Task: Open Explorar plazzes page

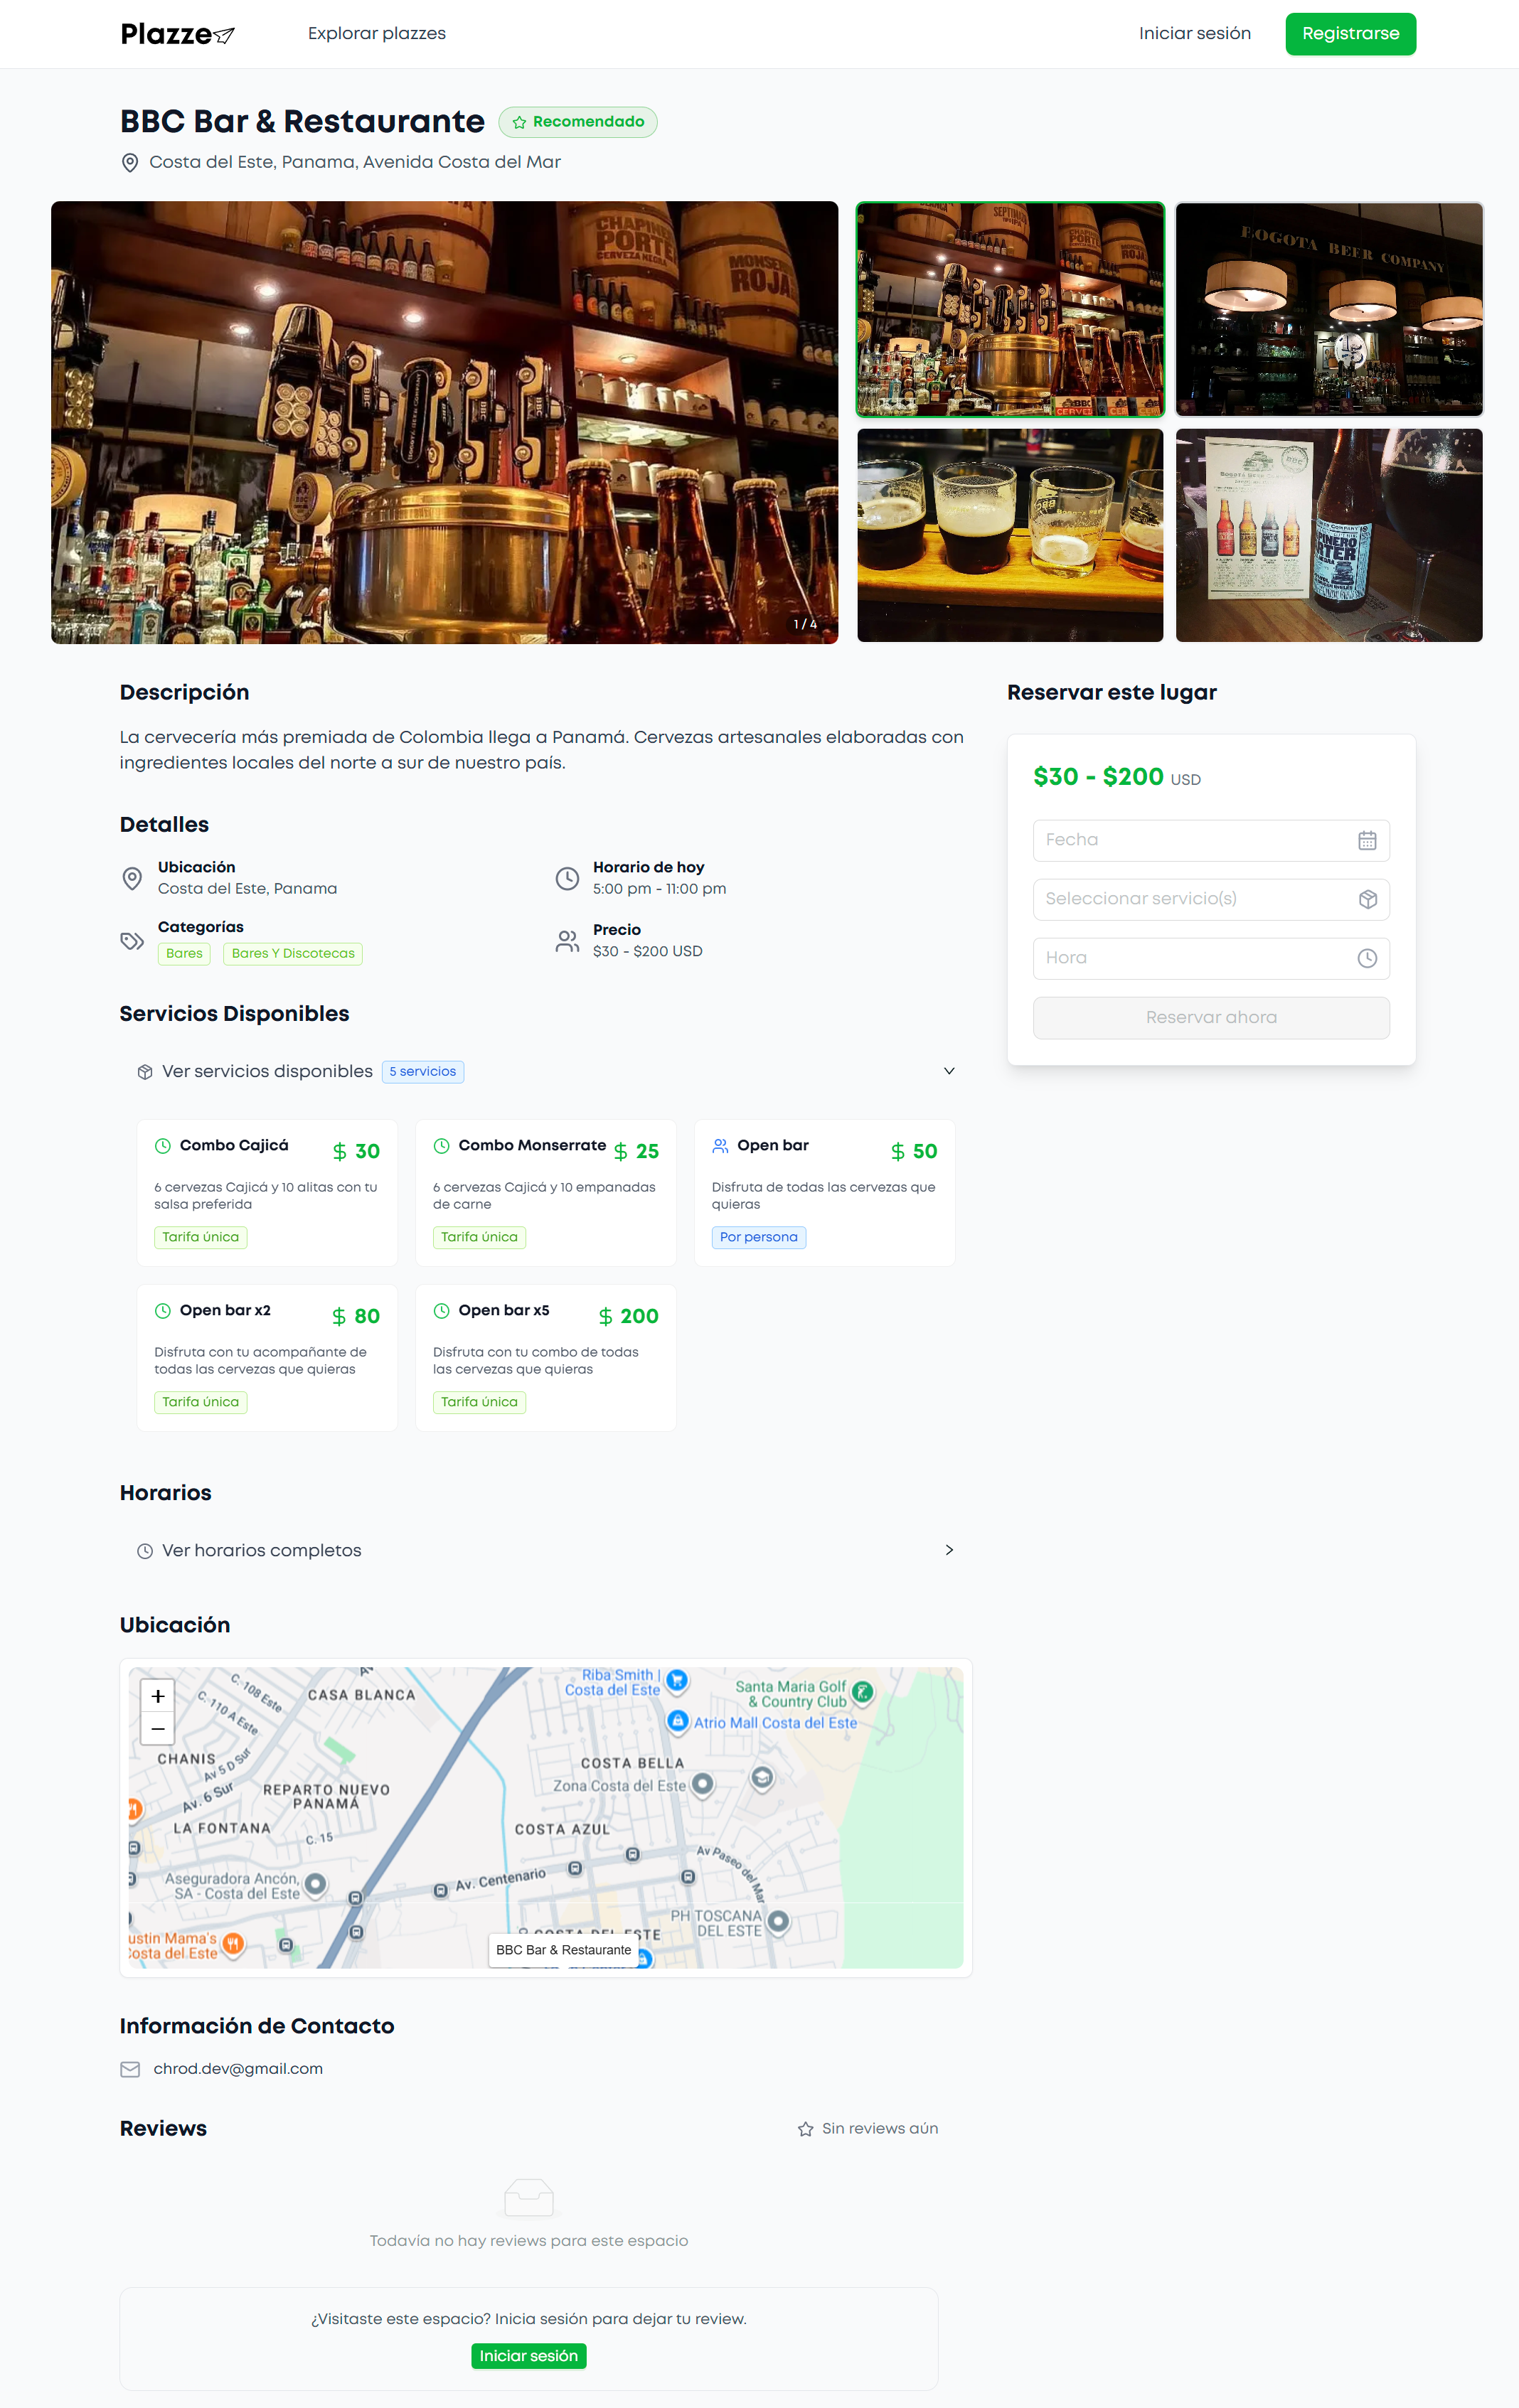Action: point(377,34)
